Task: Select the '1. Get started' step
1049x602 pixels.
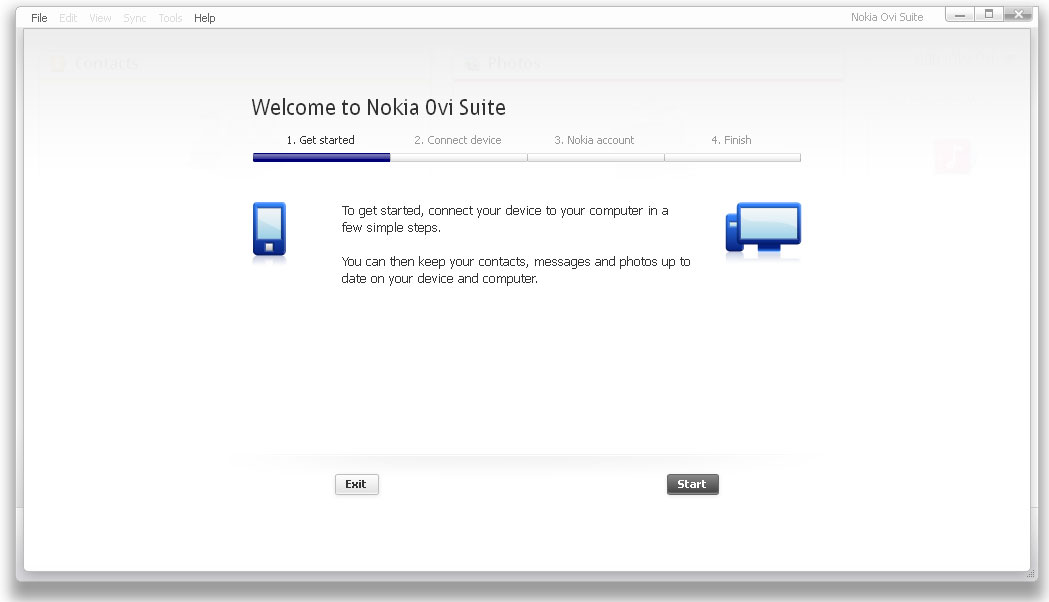Action: pos(320,140)
